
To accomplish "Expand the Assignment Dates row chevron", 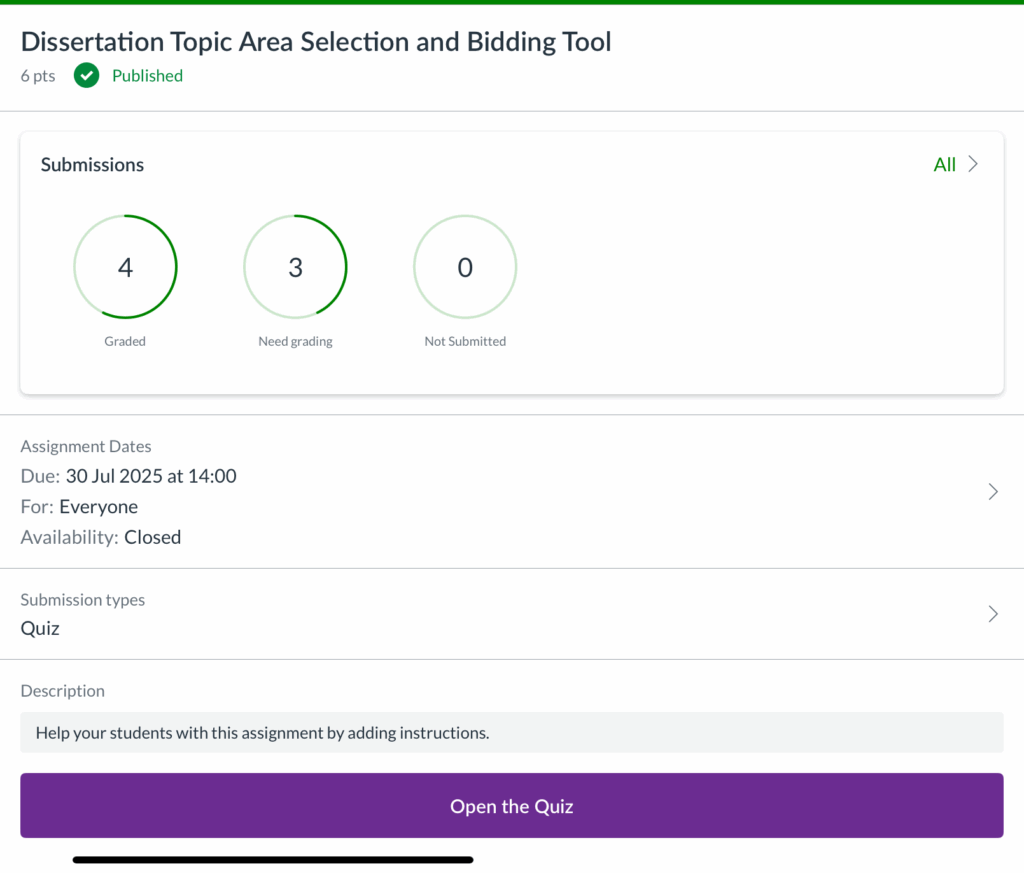I will click(992, 492).
